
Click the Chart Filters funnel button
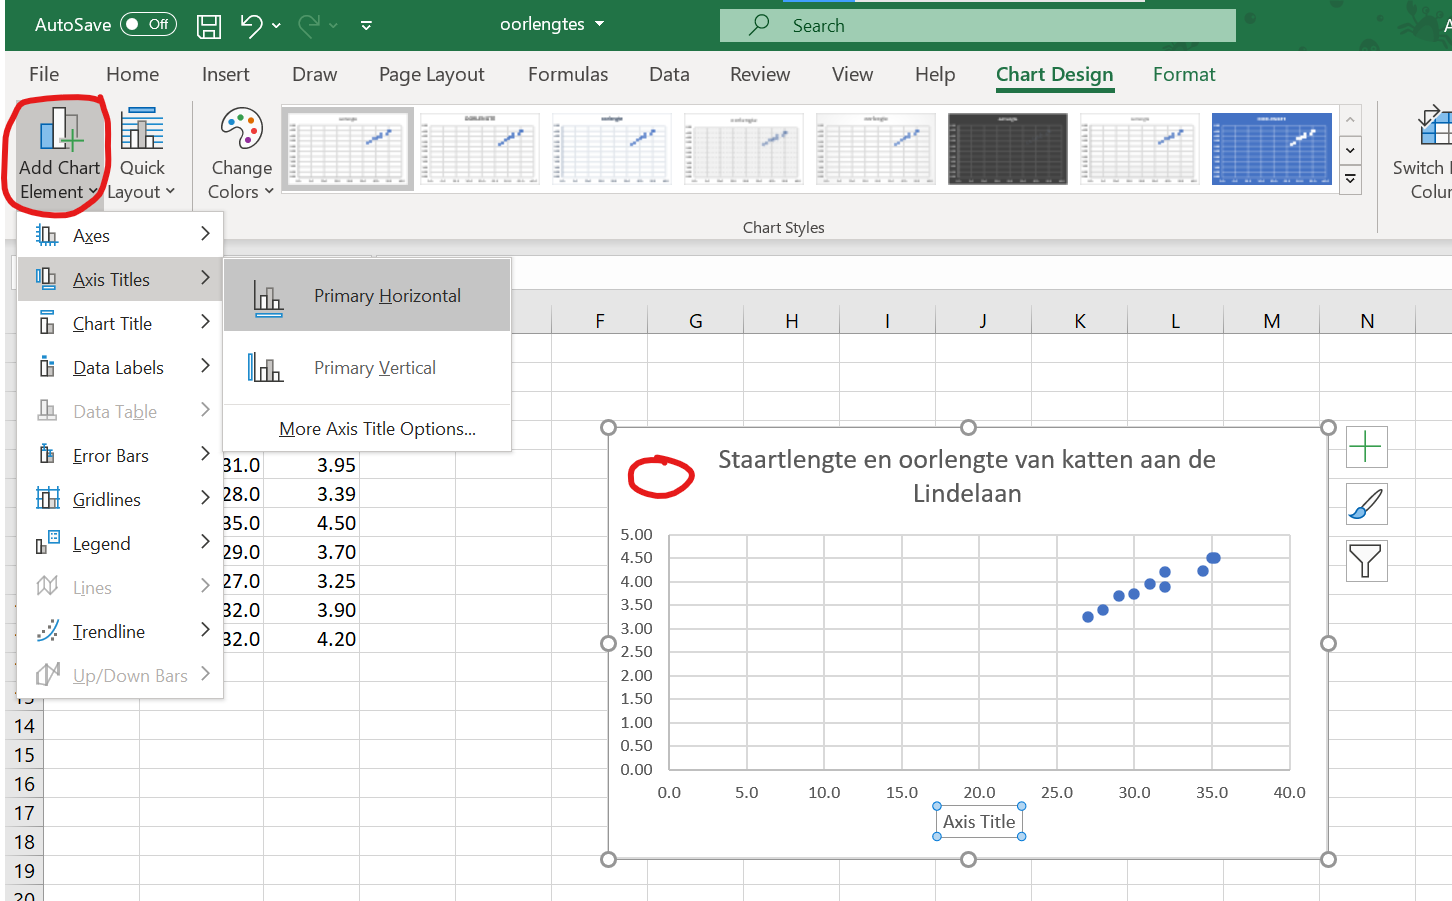tap(1366, 561)
